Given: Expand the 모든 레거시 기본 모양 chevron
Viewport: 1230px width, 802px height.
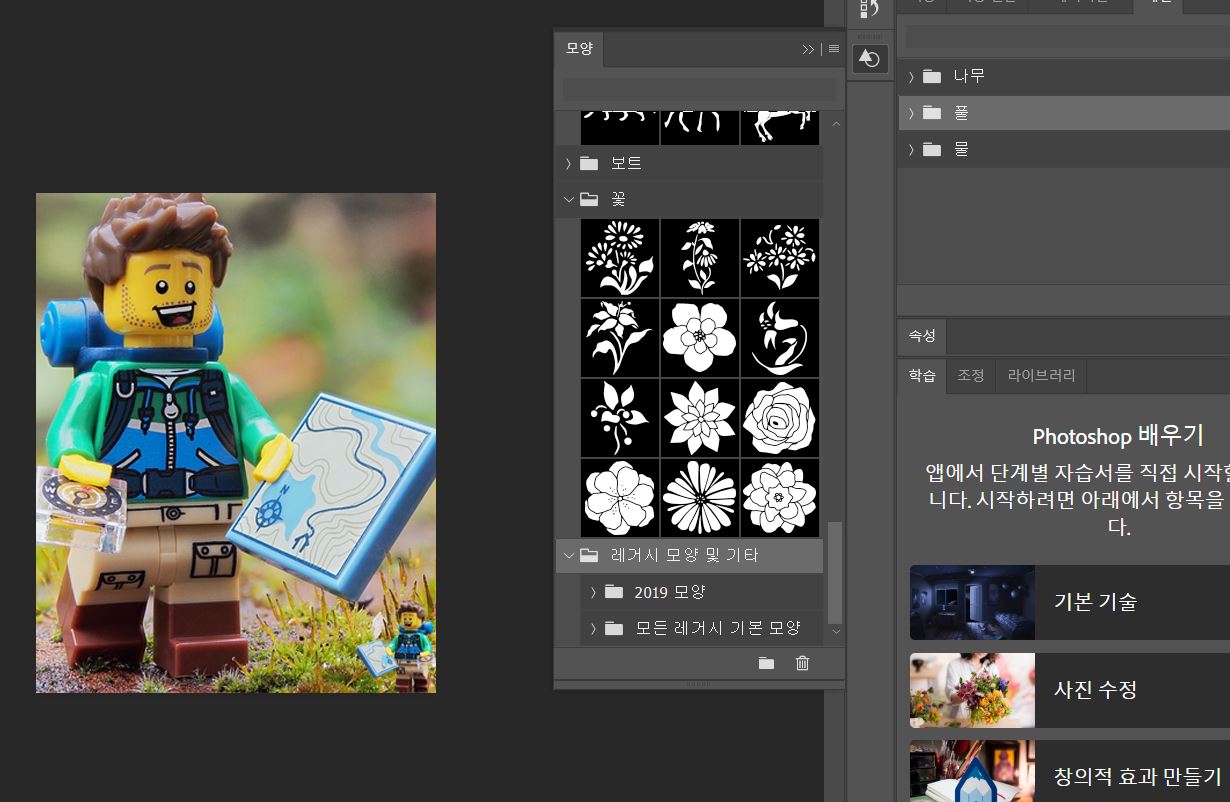Looking at the screenshot, I should click(x=592, y=628).
